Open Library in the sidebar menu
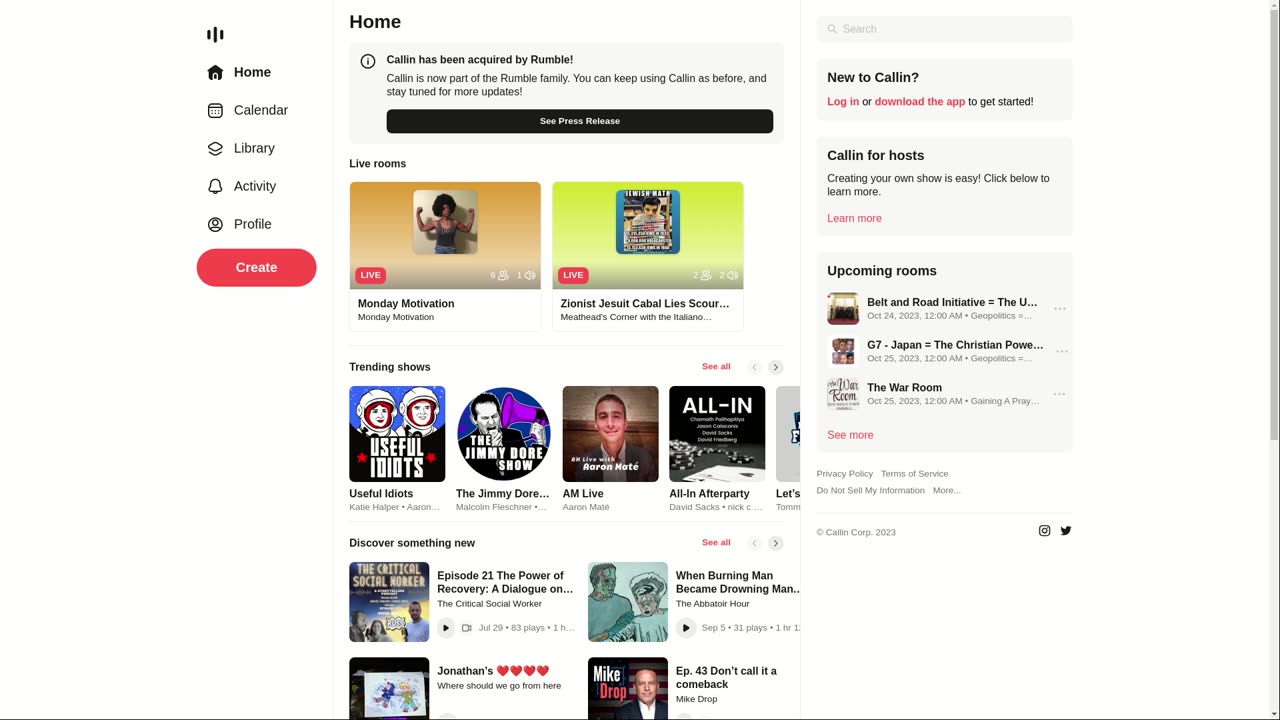Screen dimensions: 1280x720 [256, 148]
